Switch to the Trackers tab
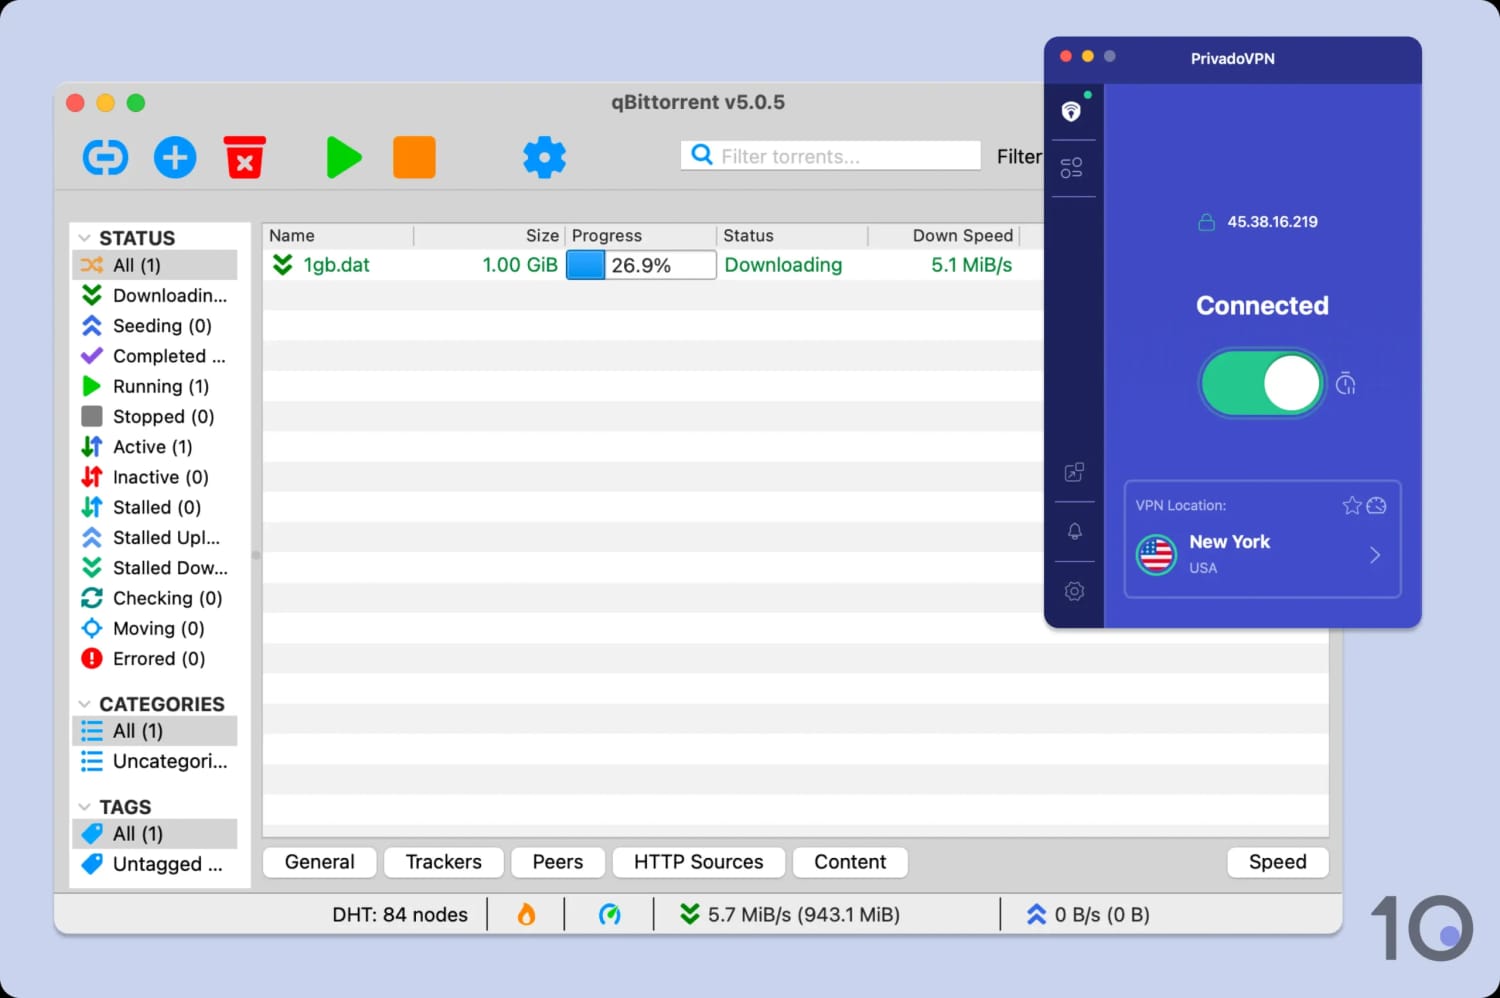 click(443, 861)
